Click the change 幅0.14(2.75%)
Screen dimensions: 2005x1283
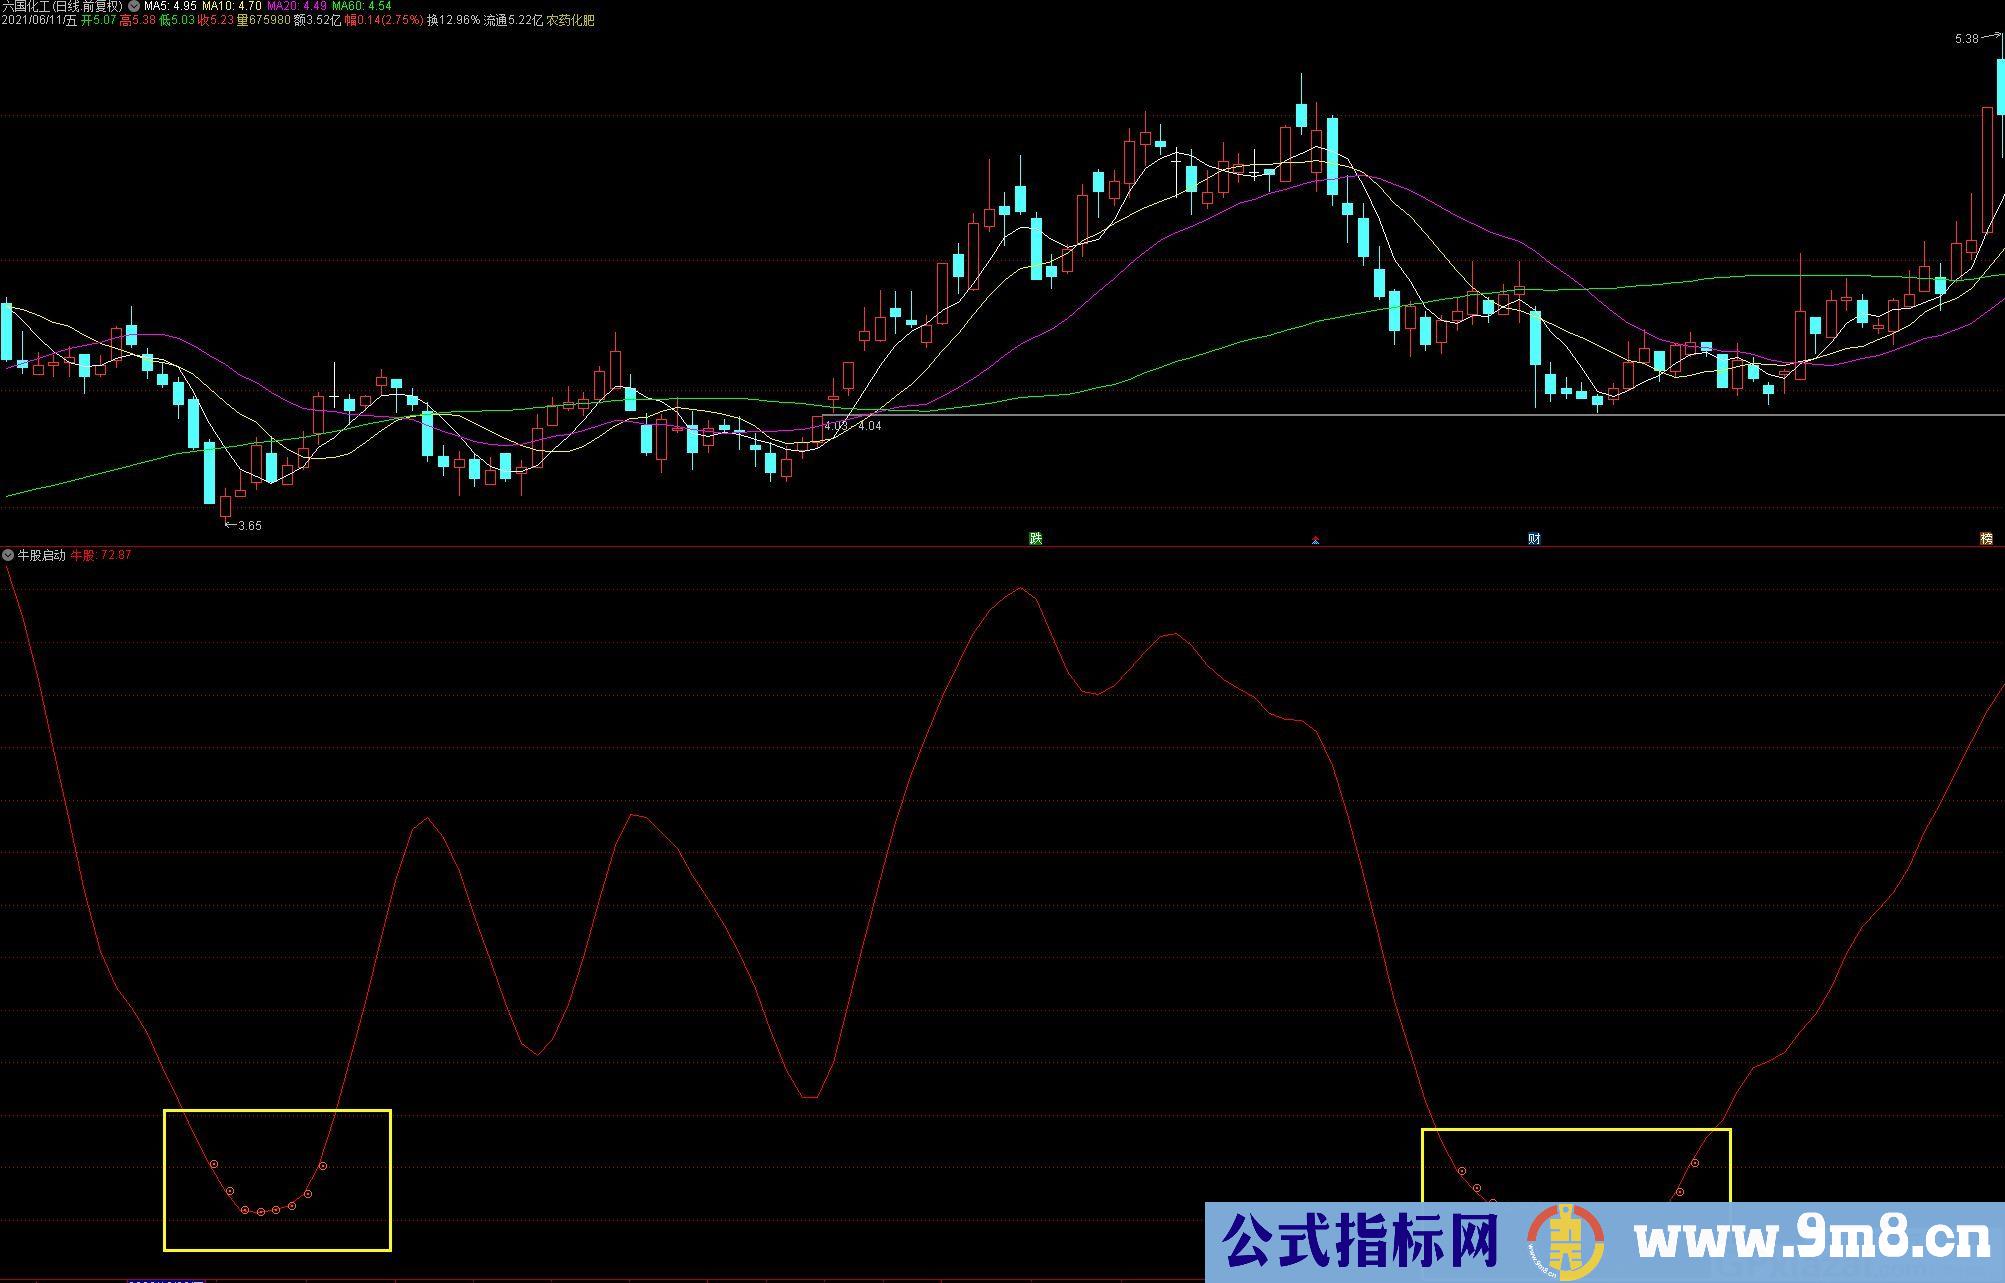(x=384, y=20)
